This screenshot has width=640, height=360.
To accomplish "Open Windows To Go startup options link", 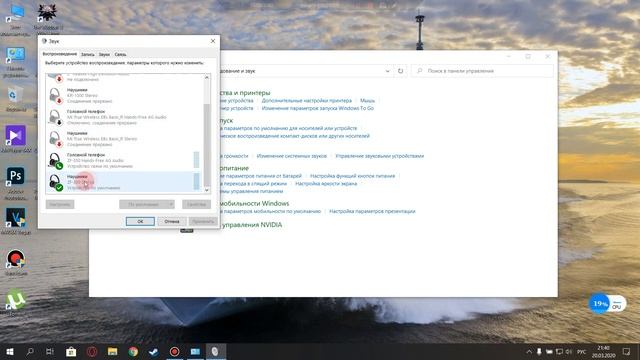I will point(318,108).
